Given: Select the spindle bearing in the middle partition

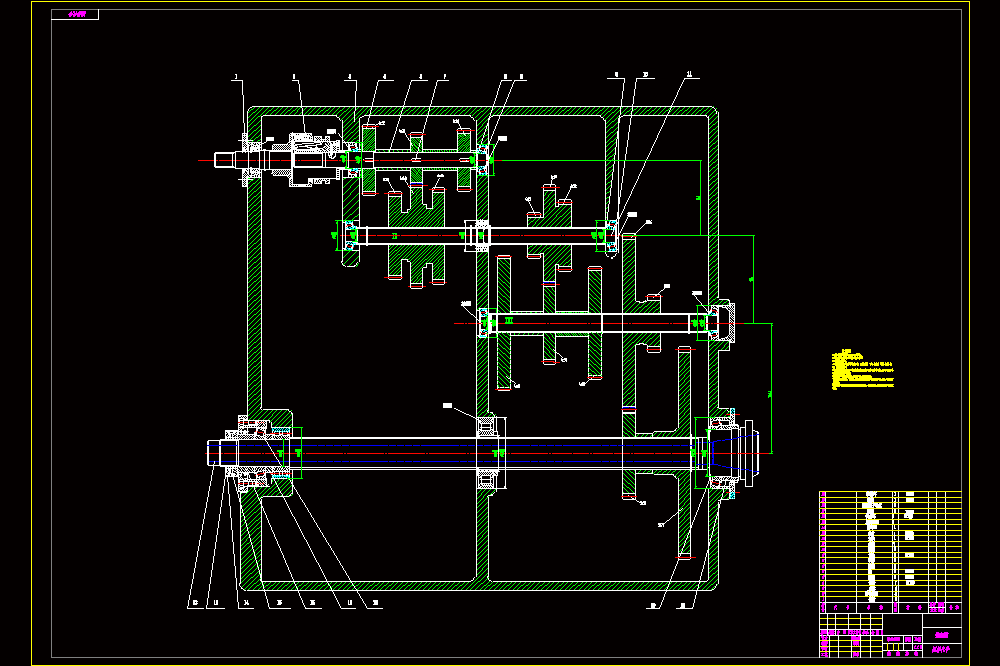Looking at the screenshot, I should click(490, 452).
